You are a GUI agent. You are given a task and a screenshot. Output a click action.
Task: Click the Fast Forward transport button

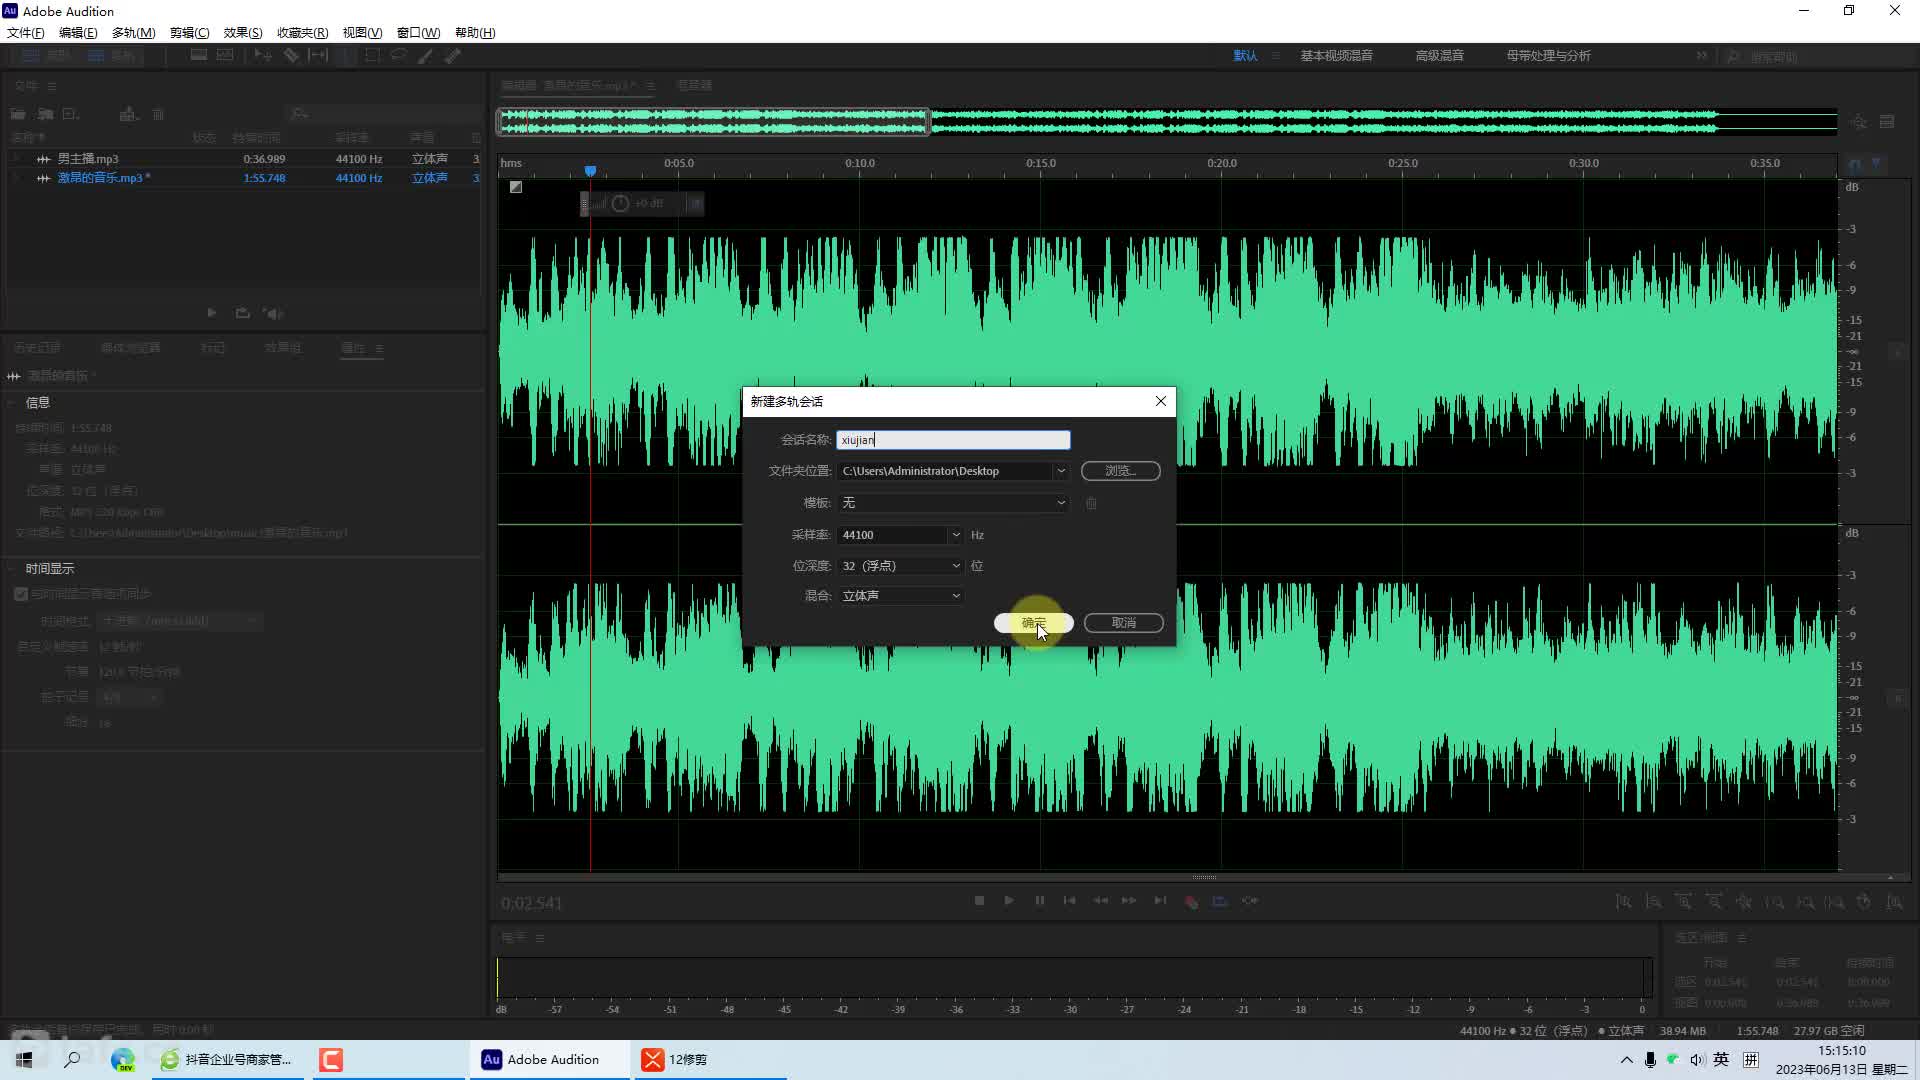[x=1129, y=901]
